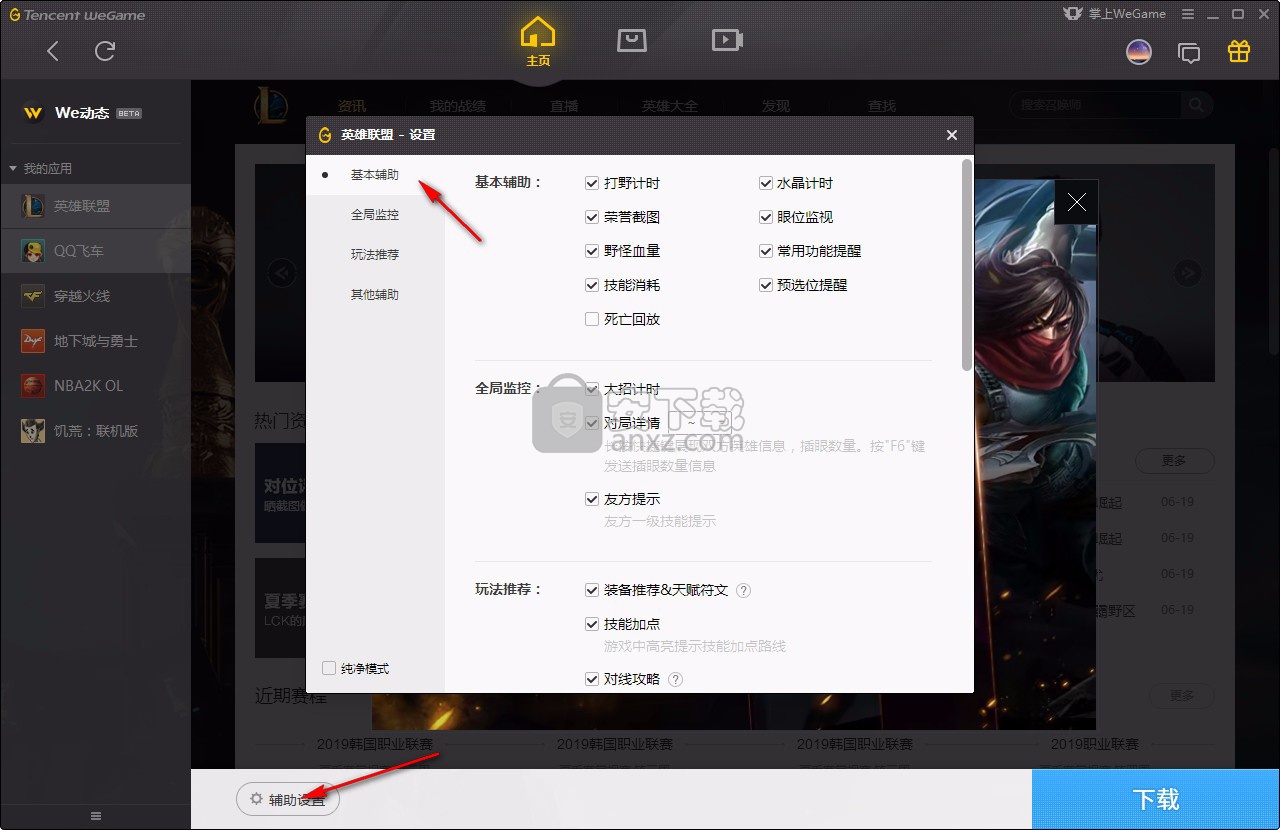The width and height of the screenshot is (1280, 830).
Task: Open the video live icon in top bar
Action: [x=727, y=40]
